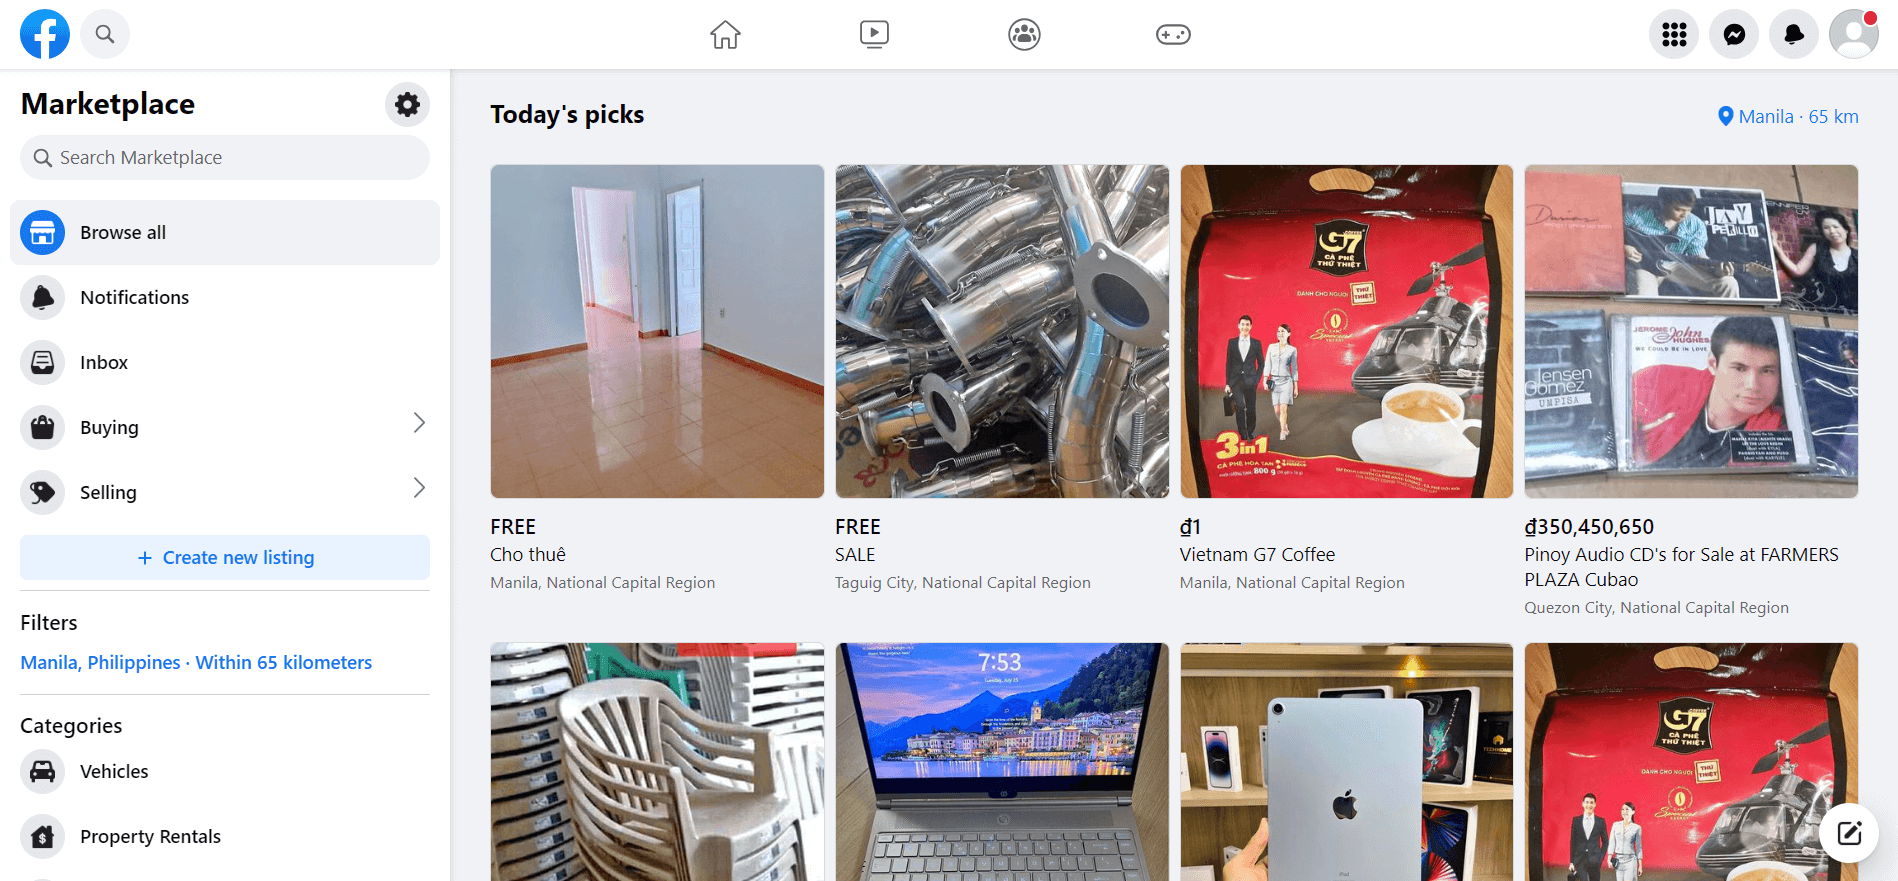1898x881 pixels.
Task: Click the new message compose icon
Action: tap(1849, 833)
